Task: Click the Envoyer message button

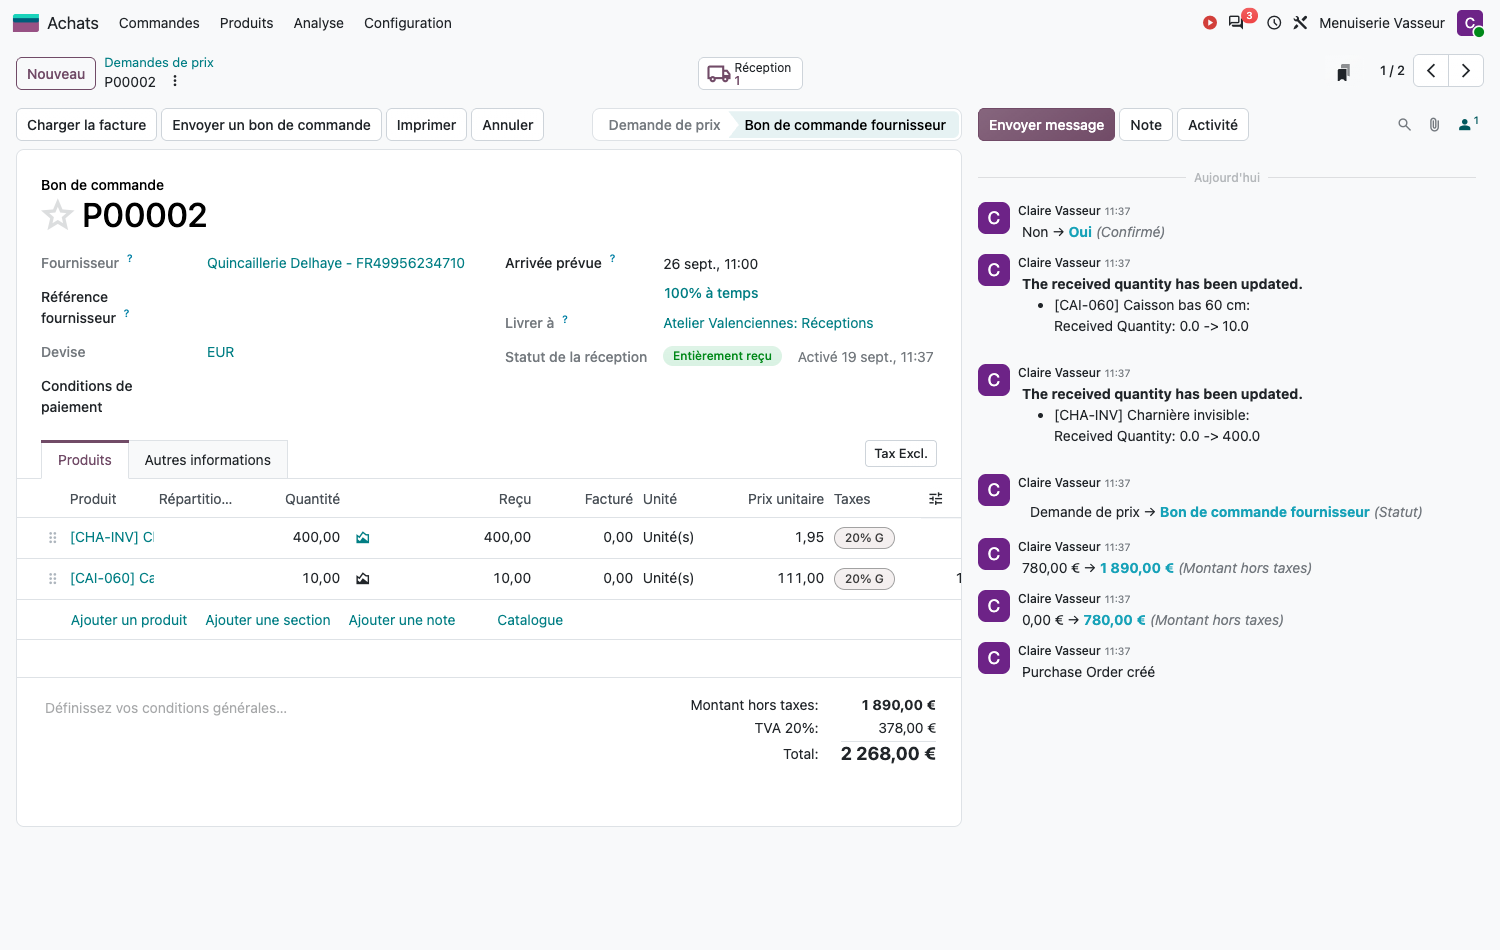Action: [x=1046, y=125]
